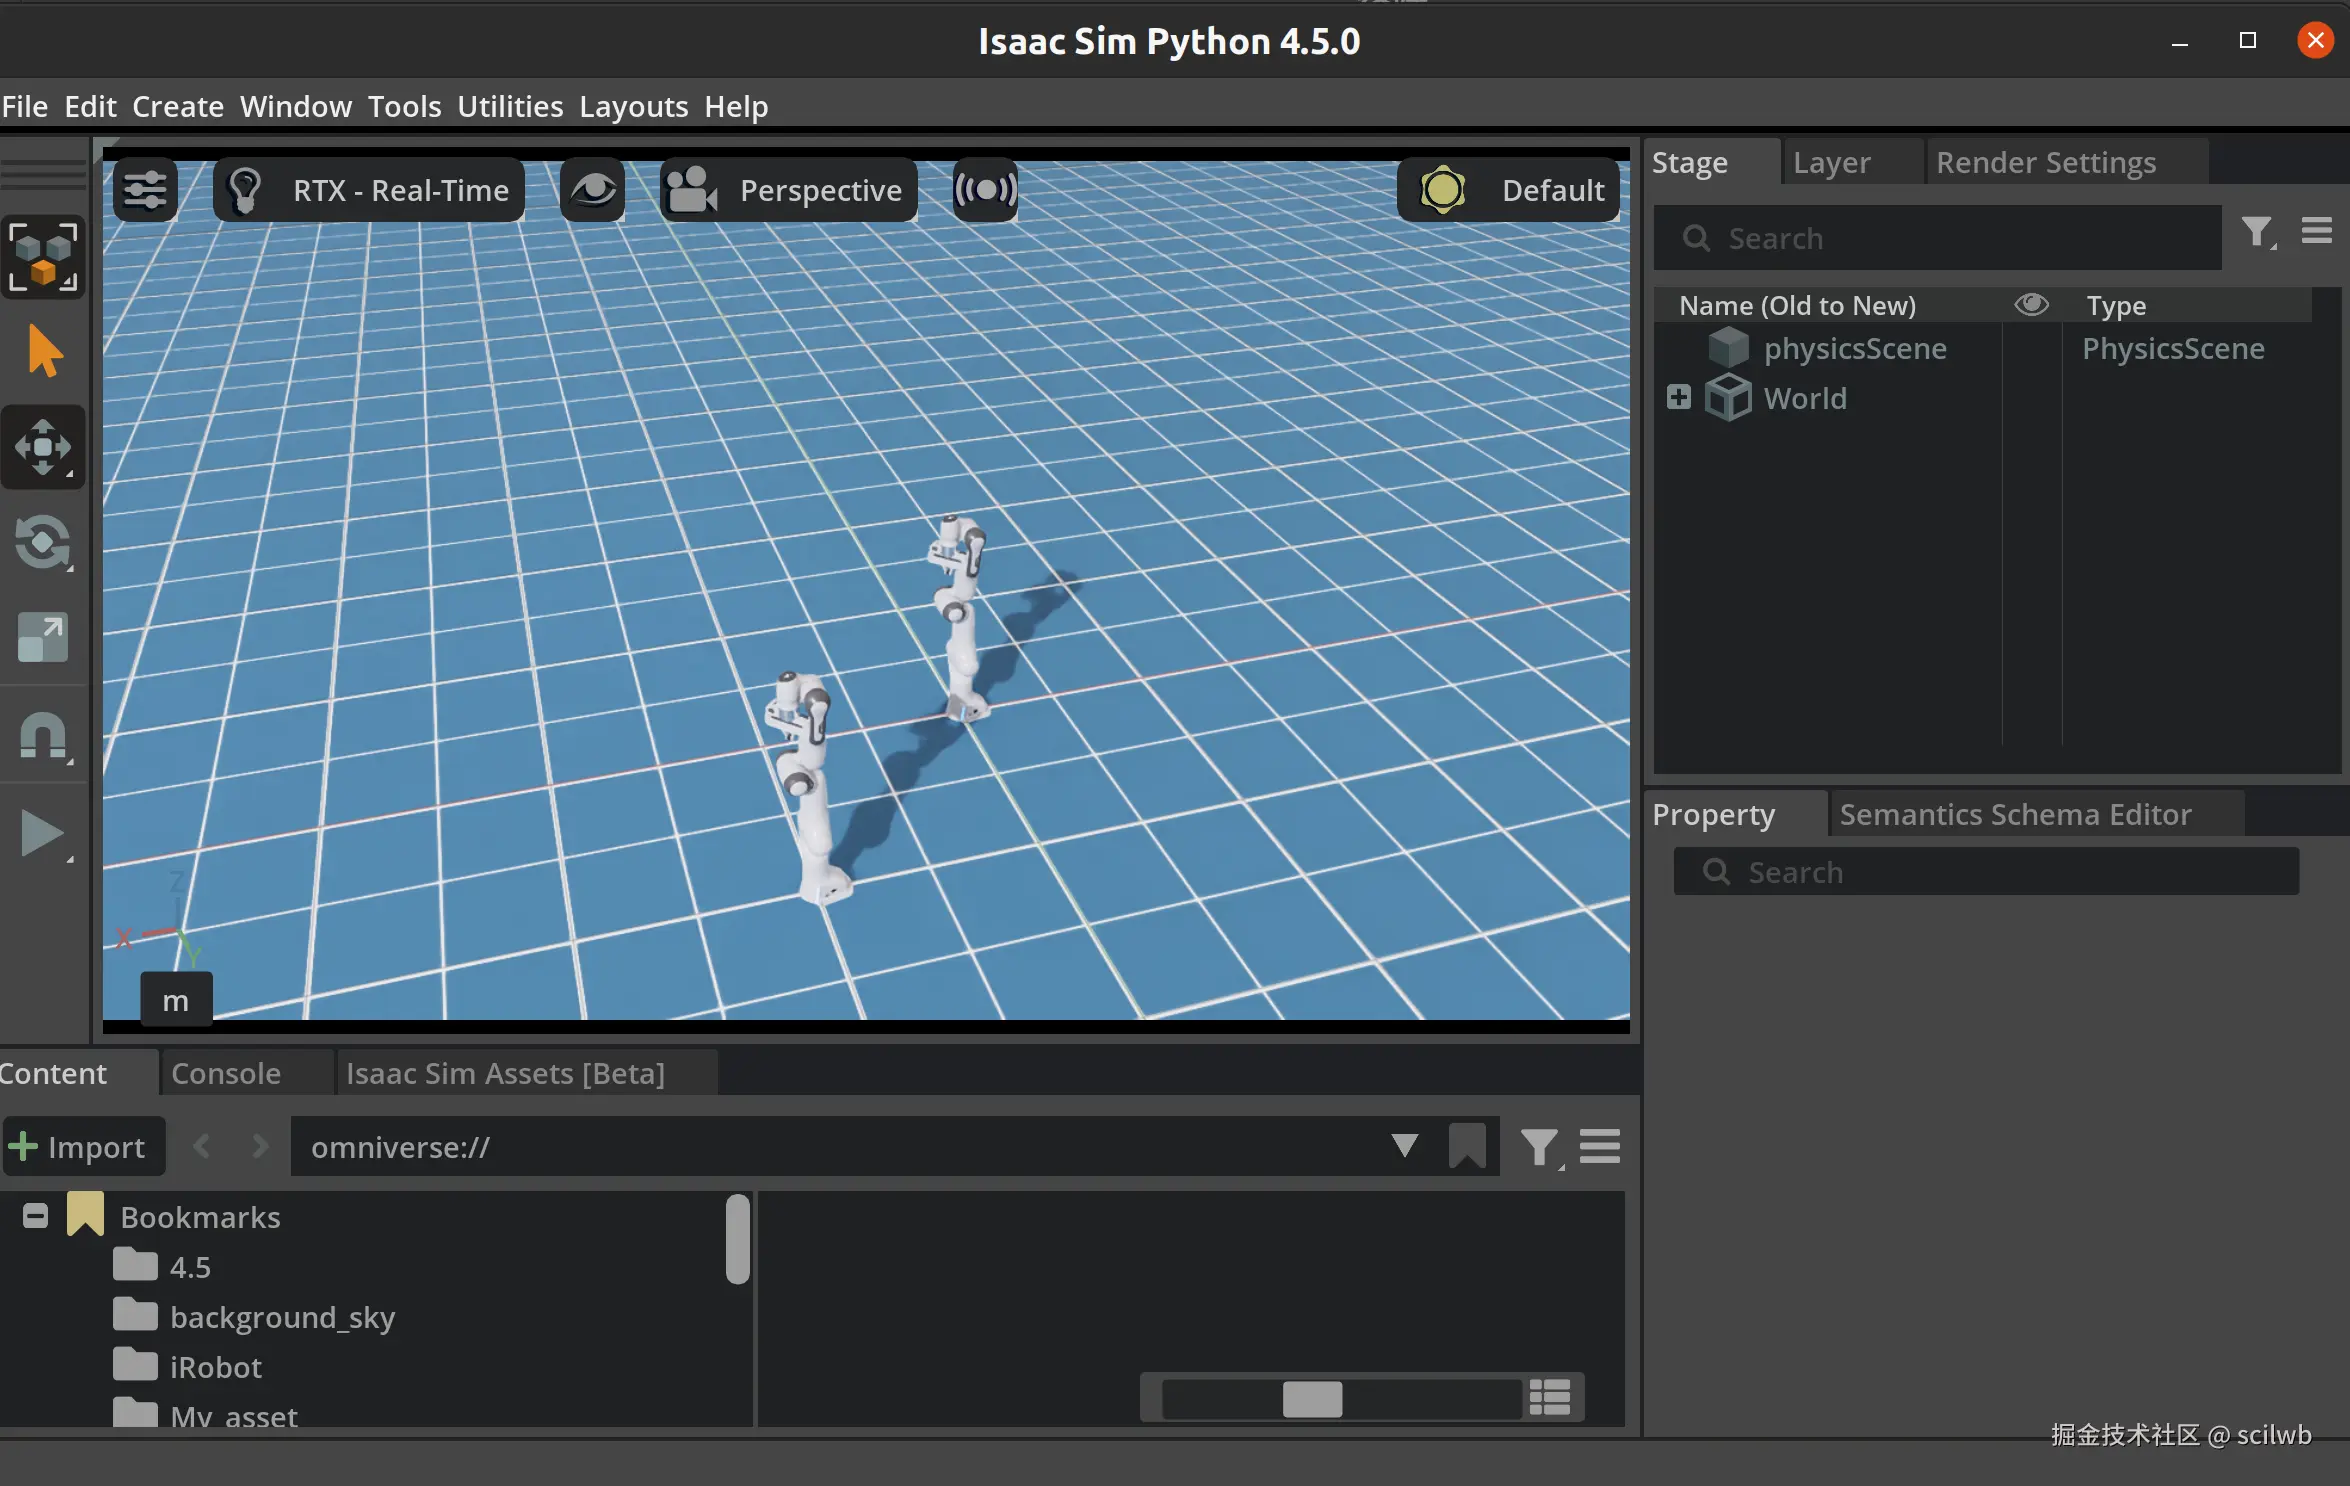Start simulation with the Play button
Screen dimensions: 2350x1486
43,834
